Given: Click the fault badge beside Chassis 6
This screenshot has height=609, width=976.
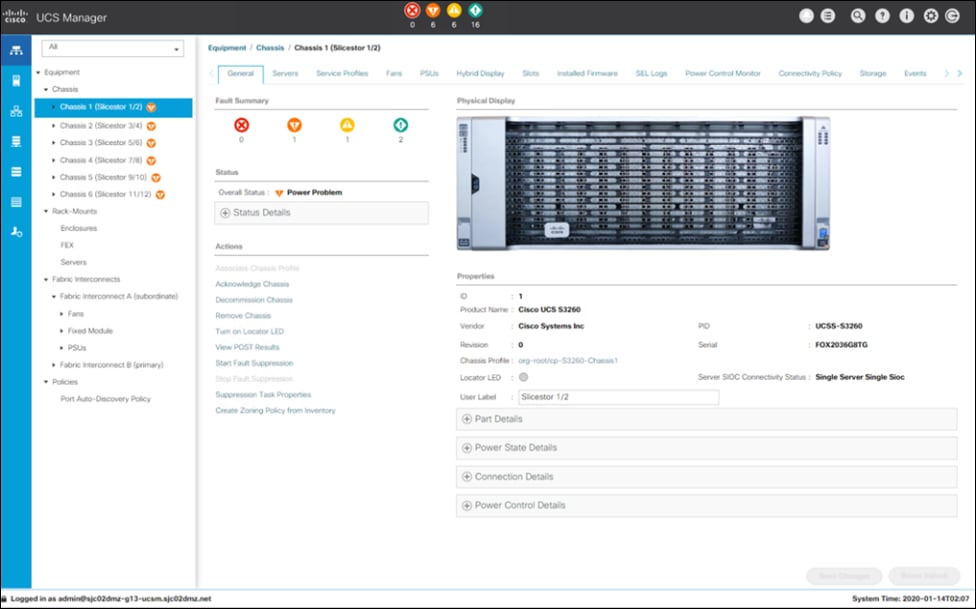Looking at the screenshot, I should coord(160,194).
